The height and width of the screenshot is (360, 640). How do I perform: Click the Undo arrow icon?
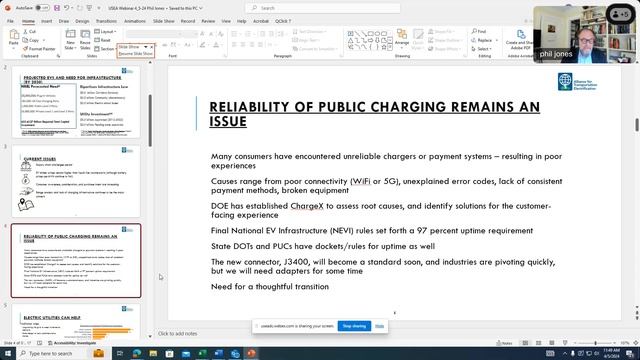click(x=67, y=8)
